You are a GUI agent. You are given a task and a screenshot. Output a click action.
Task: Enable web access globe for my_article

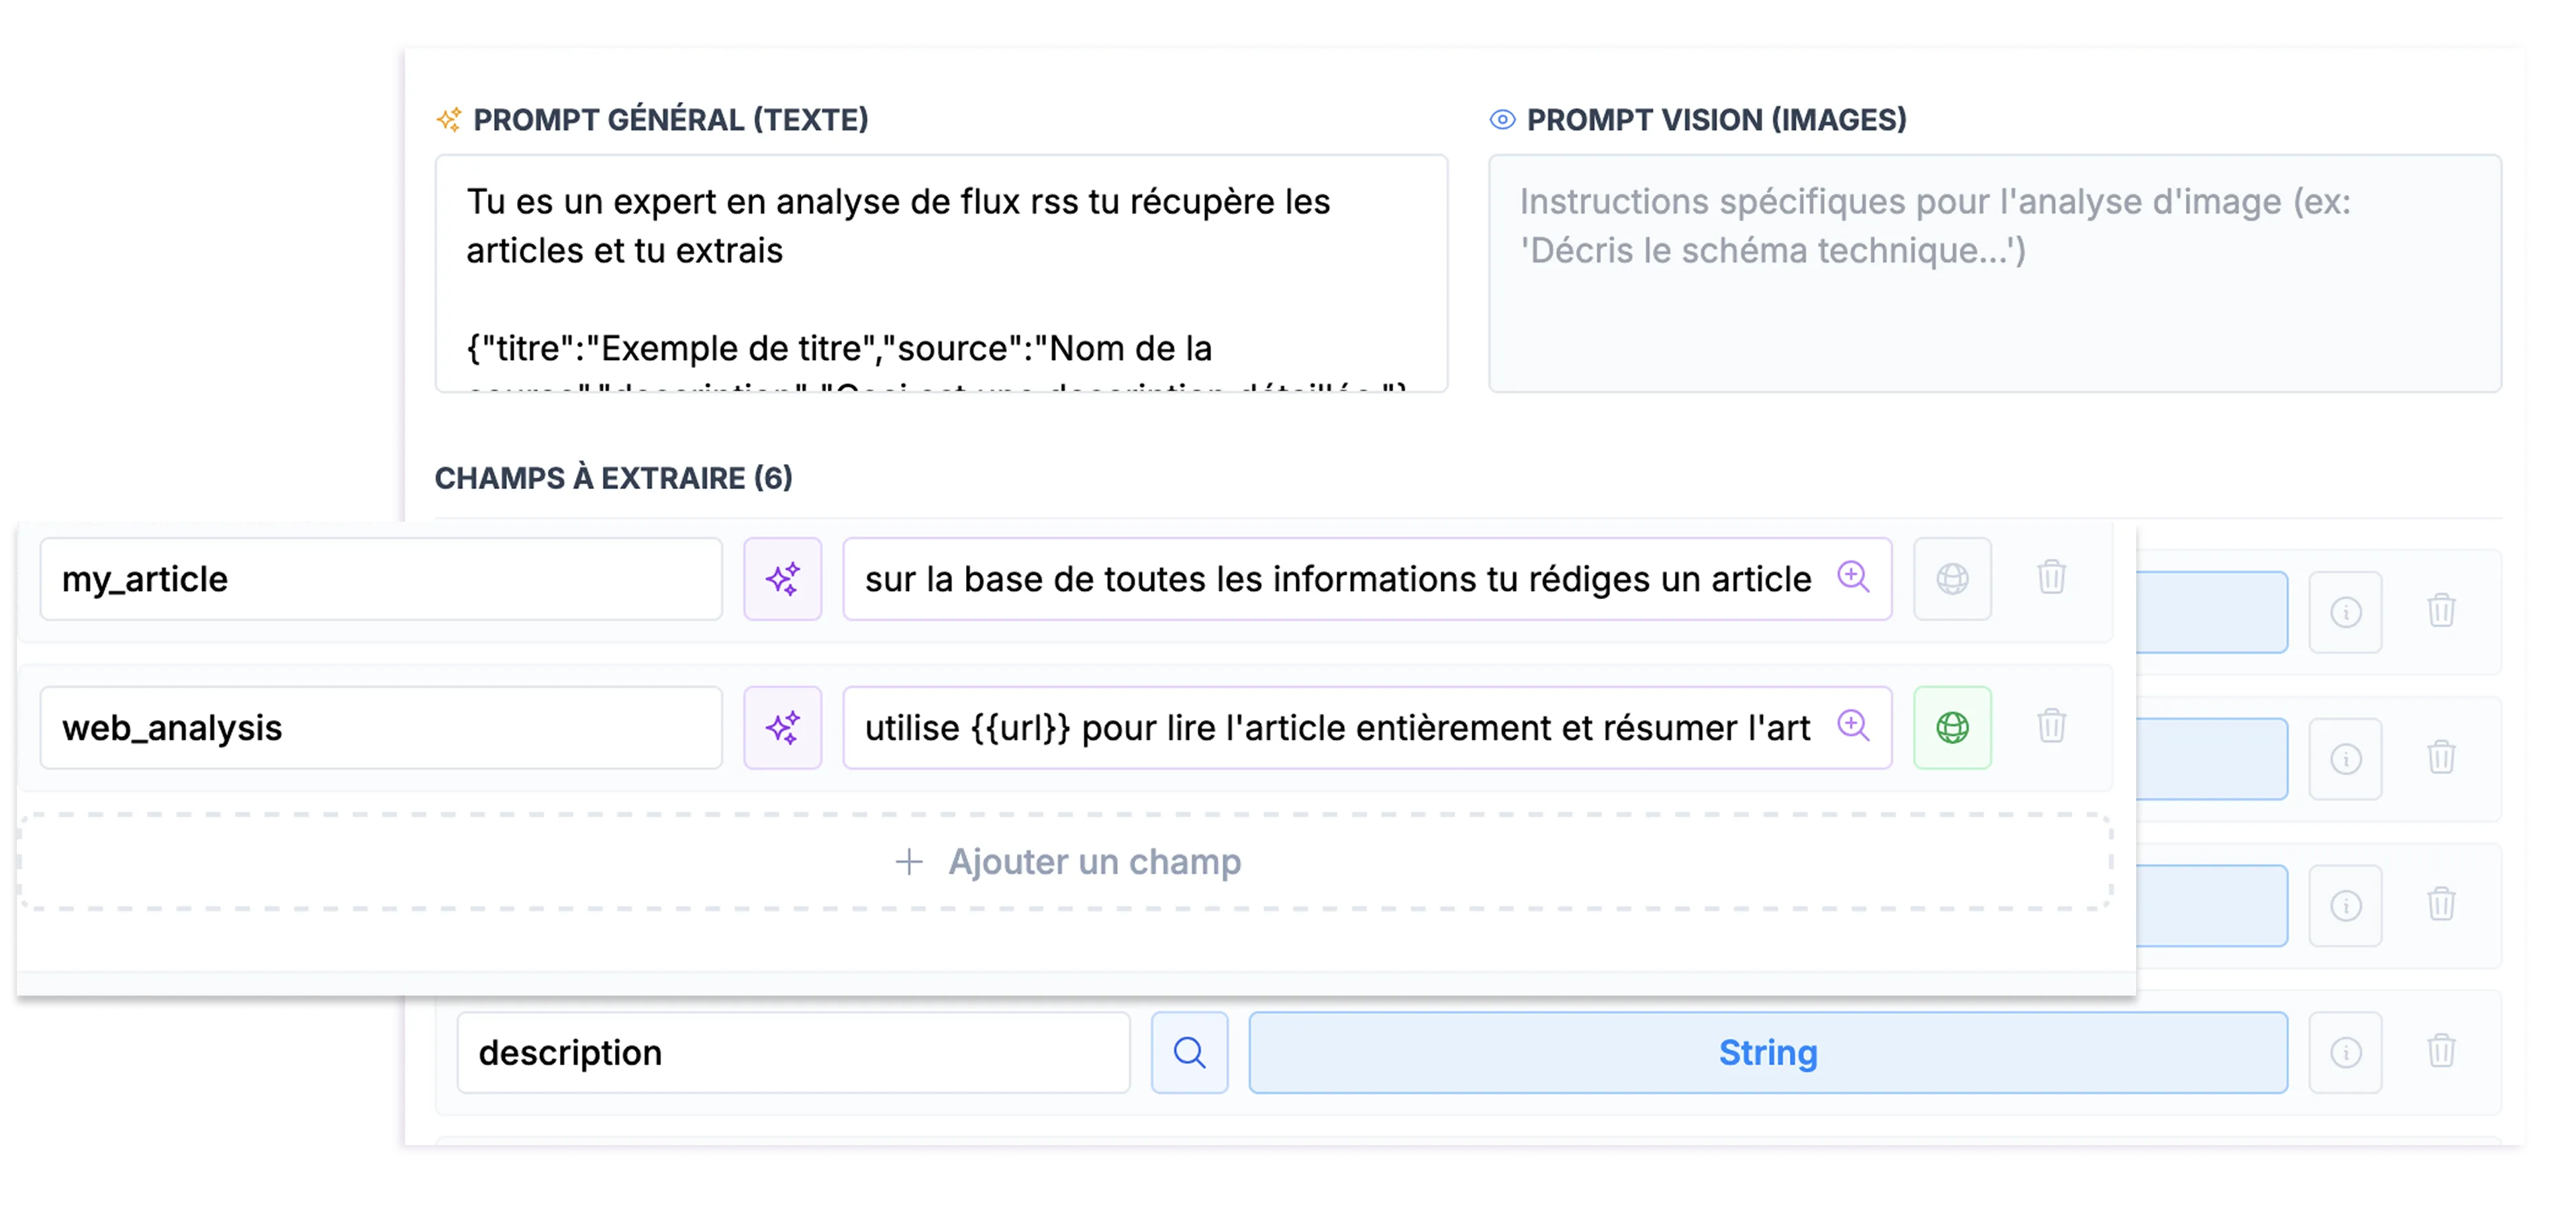pyautogui.click(x=1951, y=578)
